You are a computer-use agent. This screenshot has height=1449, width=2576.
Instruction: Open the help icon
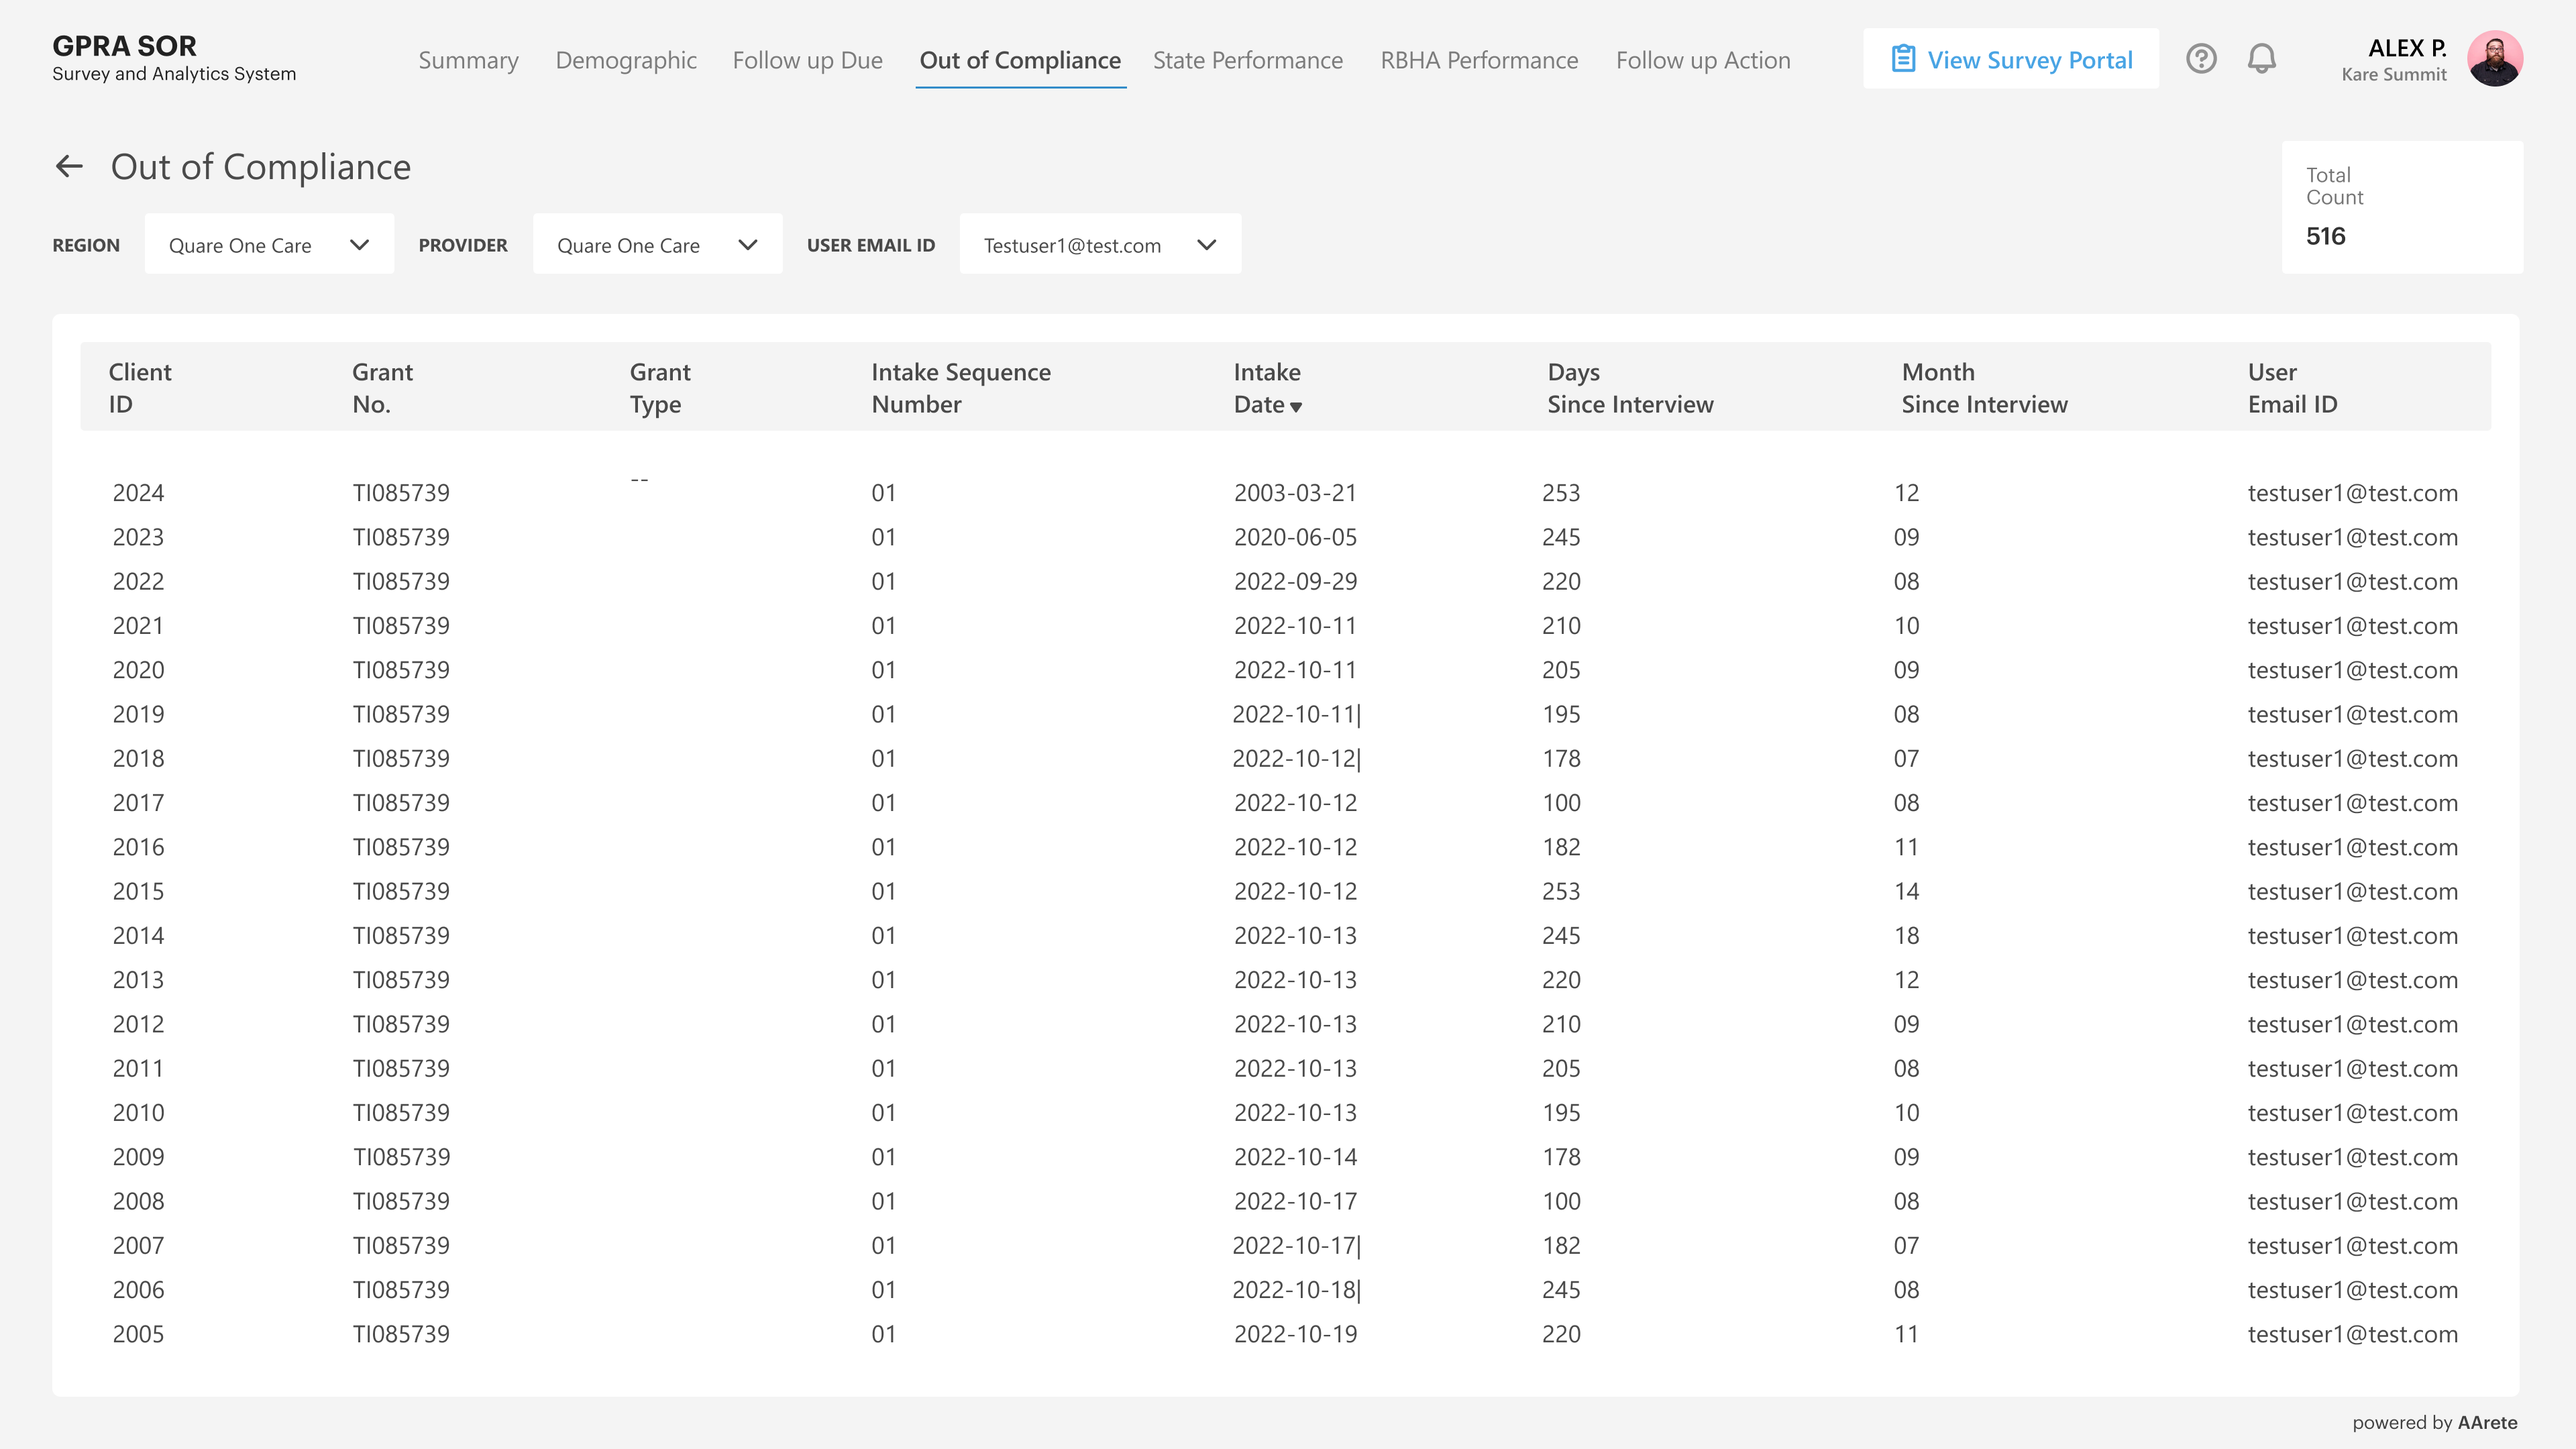point(2201,59)
